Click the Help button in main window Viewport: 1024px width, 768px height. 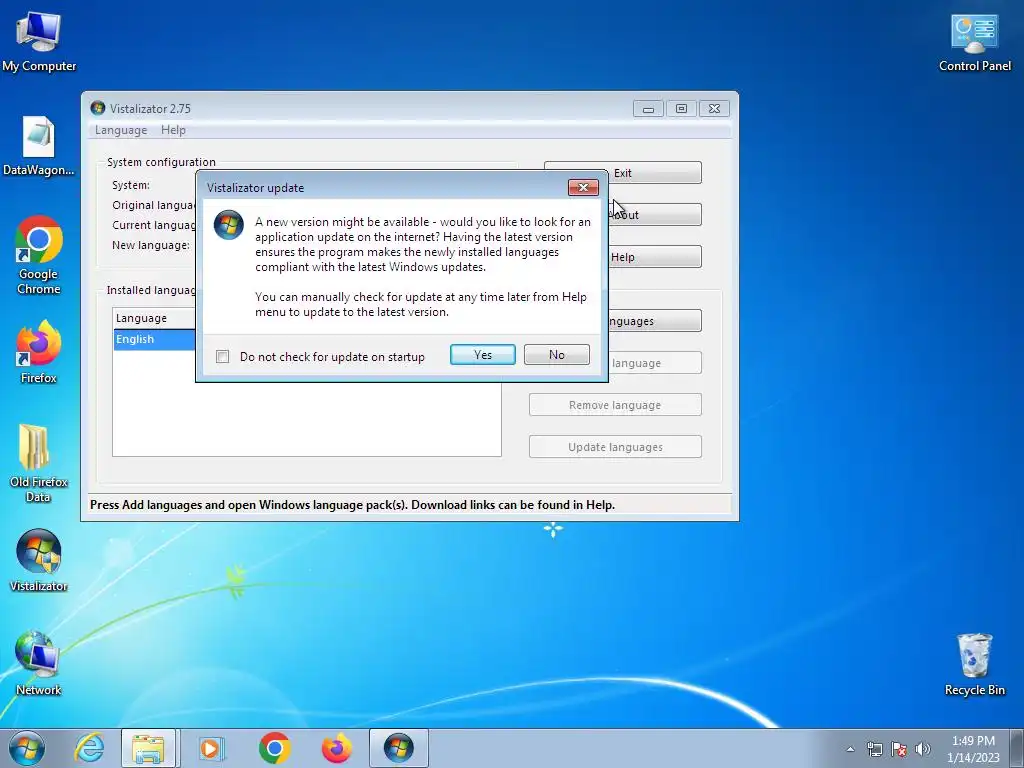click(654, 257)
